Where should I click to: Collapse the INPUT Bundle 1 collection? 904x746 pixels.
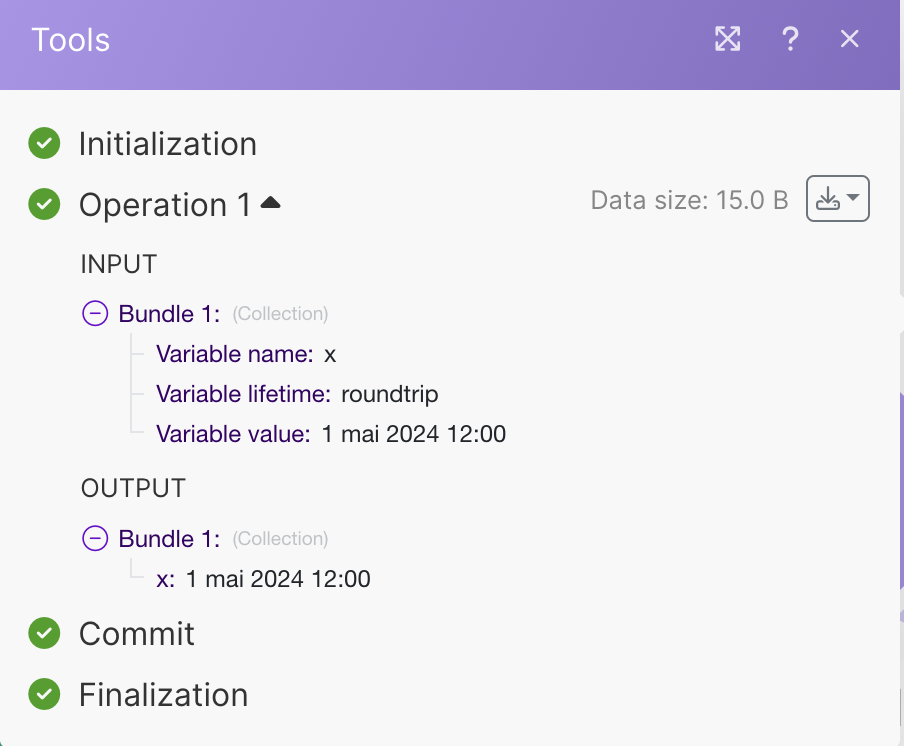click(x=95, y=314)
